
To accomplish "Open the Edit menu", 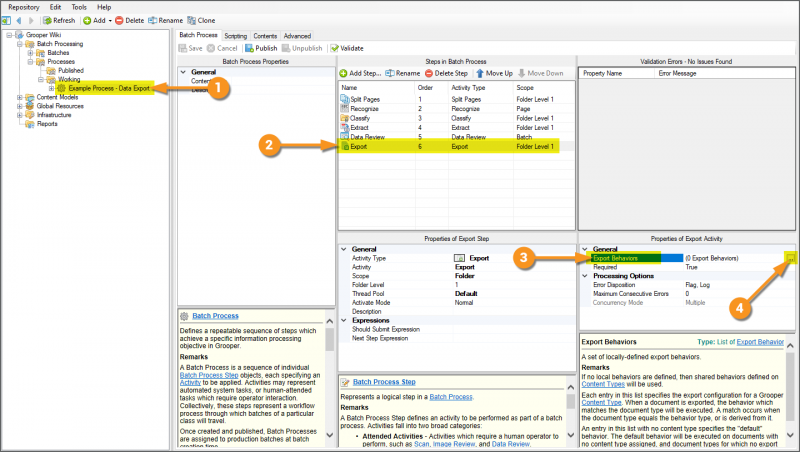I will [x=56, y=7].
